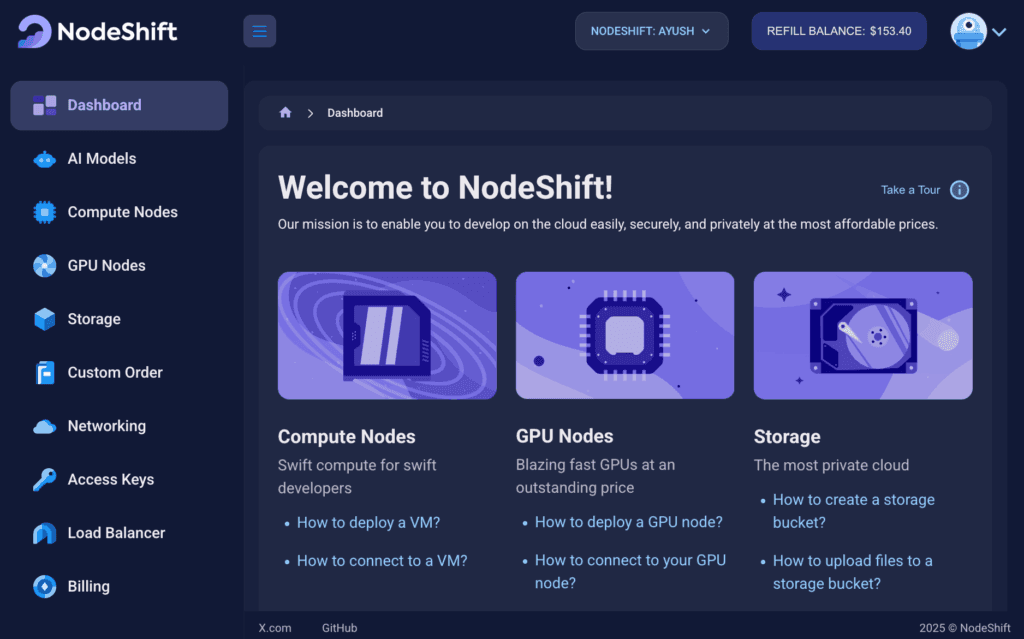Click the Dashboard breadcrumb text

coord(355,113)
